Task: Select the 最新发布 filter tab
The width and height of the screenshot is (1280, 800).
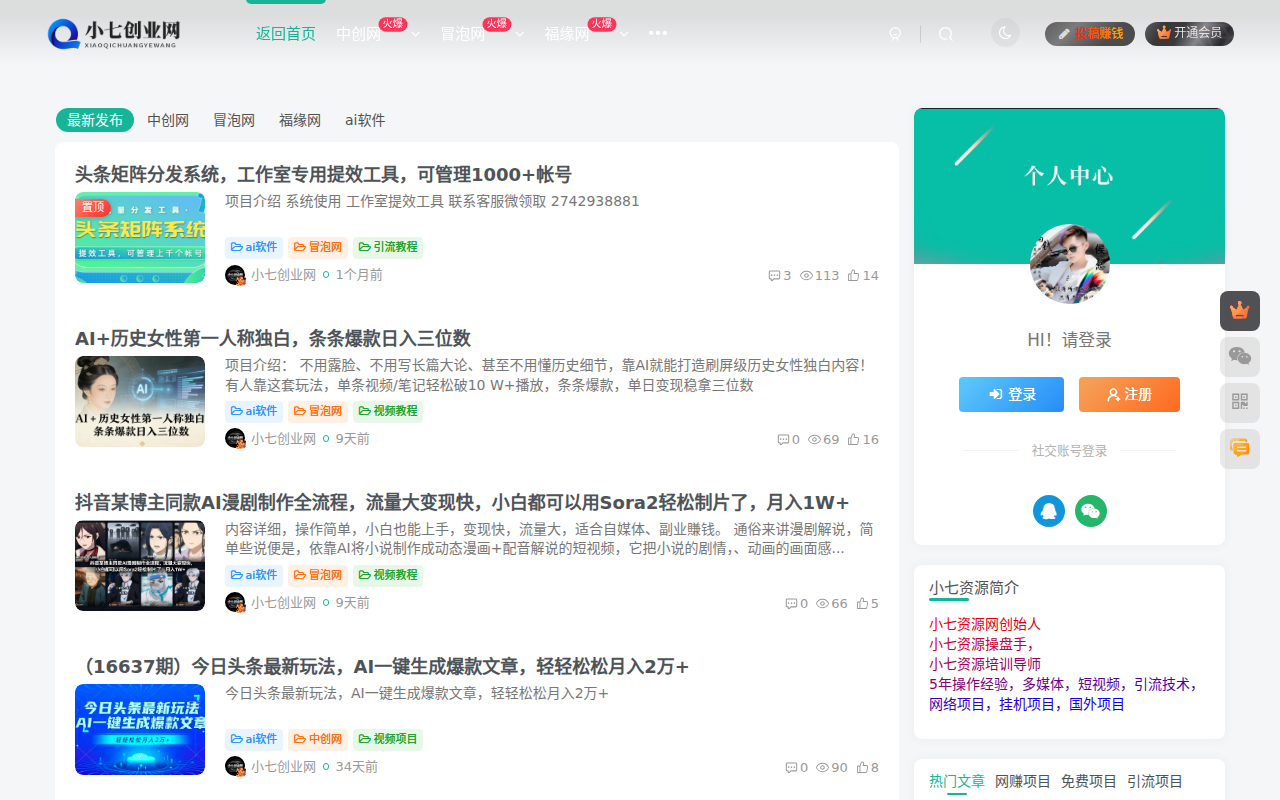Action: coord(94,120)
